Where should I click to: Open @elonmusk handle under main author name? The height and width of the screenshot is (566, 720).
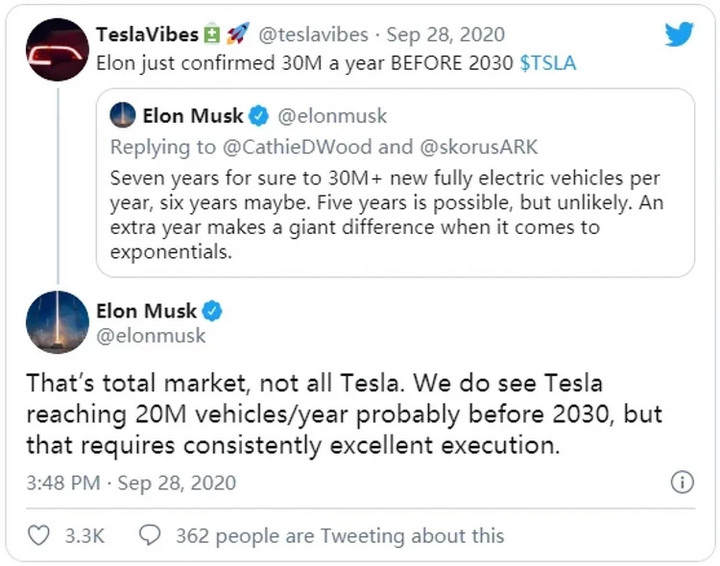click(151, 336)
